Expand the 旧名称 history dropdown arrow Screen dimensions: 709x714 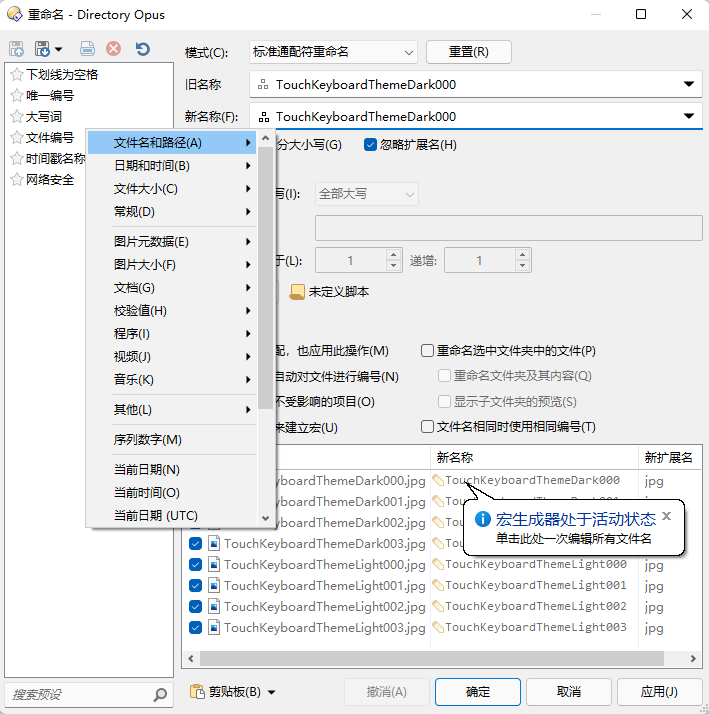click(689, 84)
